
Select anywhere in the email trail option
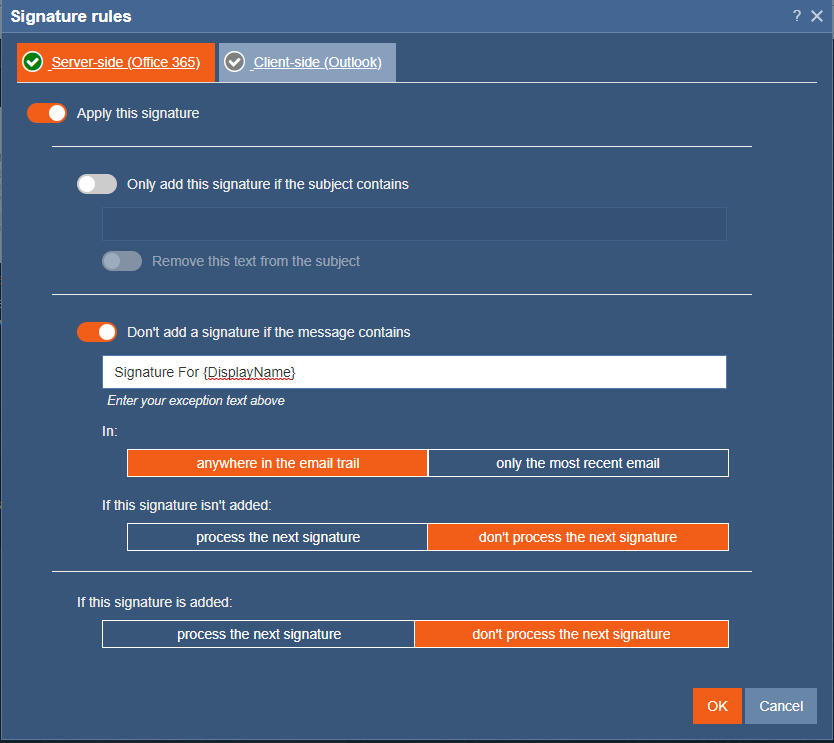277,462
